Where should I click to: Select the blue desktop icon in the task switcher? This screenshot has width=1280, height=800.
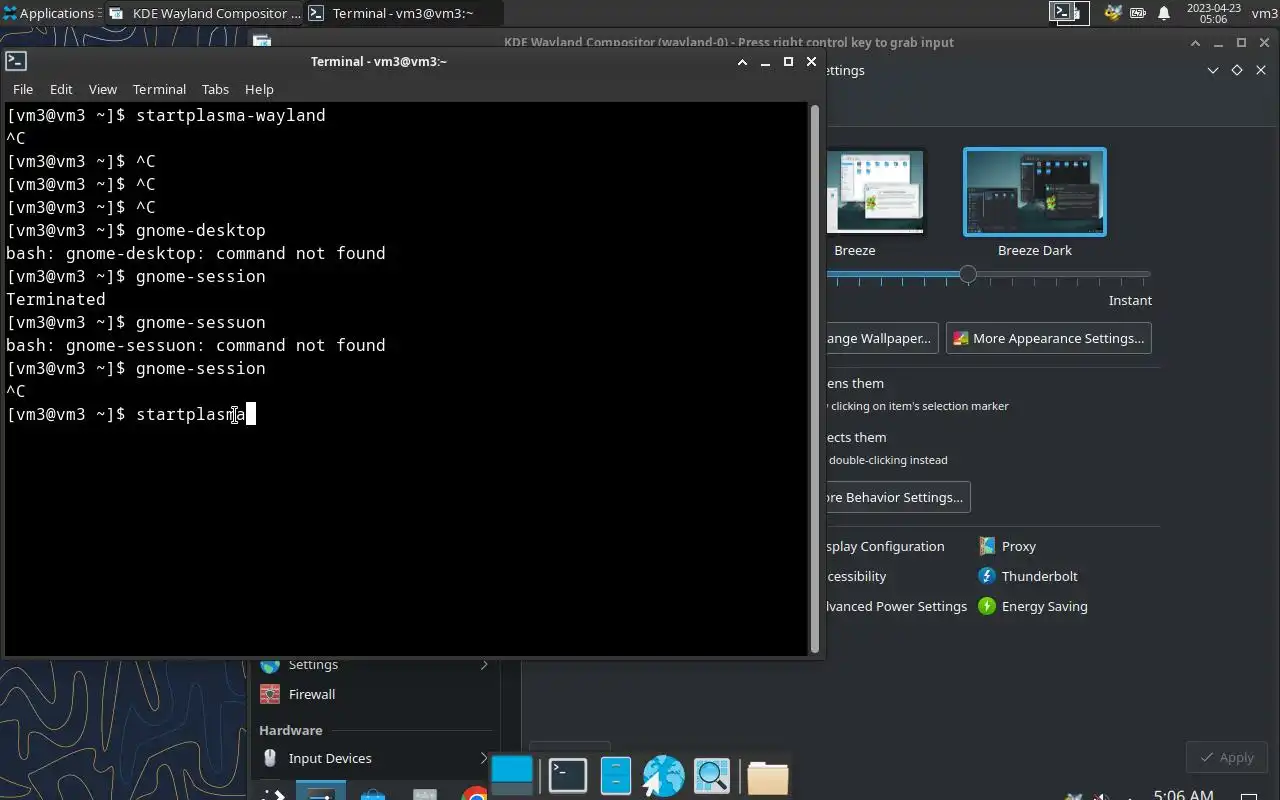point(513,776)
